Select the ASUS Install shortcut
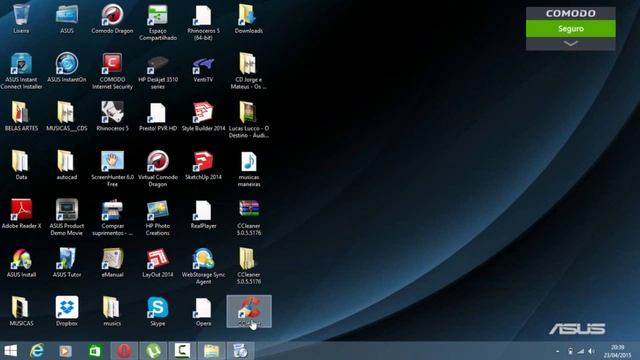 (21, 263)
